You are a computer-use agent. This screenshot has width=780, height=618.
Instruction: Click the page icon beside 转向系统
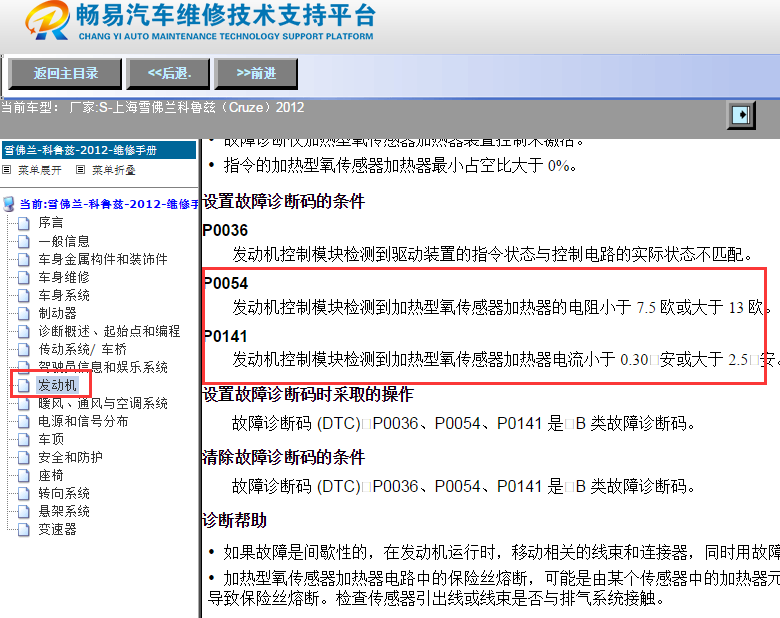pyautogui.click(x=23, y=494)
